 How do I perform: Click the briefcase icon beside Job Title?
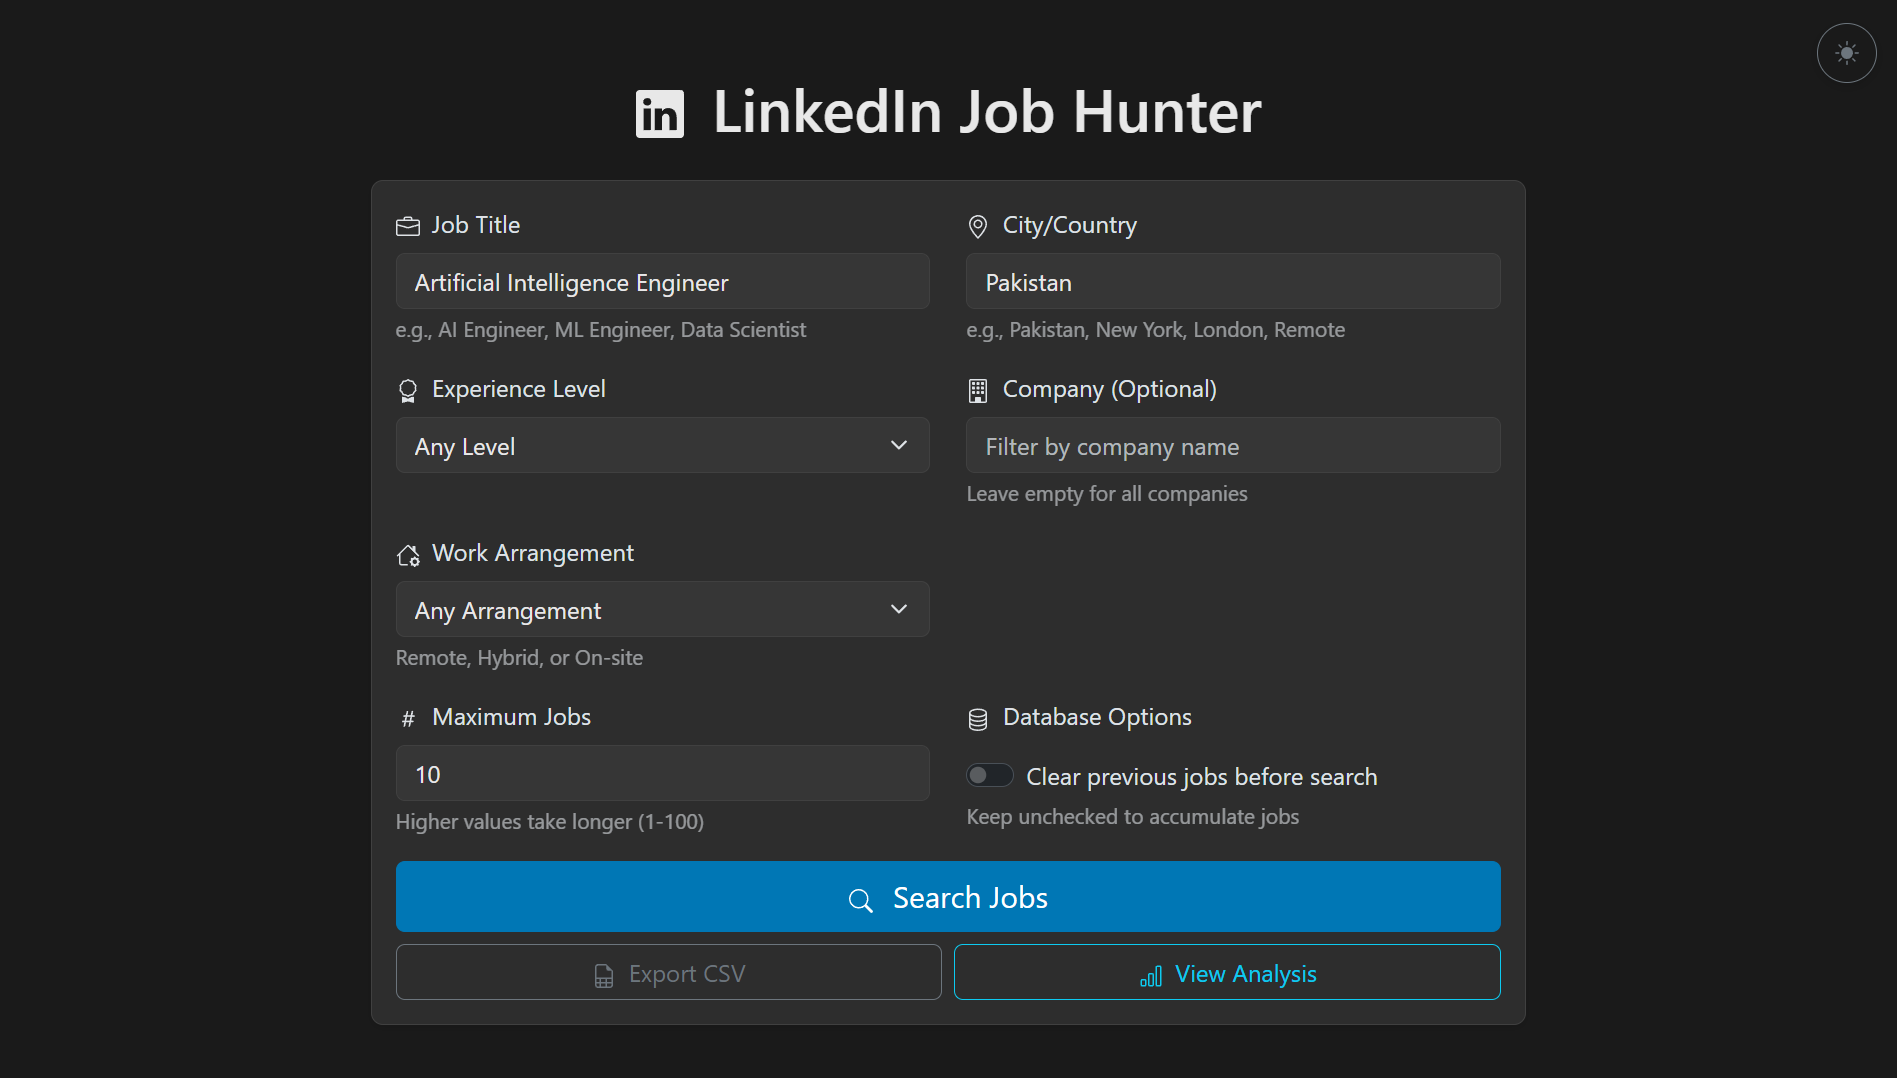(407, 226)
